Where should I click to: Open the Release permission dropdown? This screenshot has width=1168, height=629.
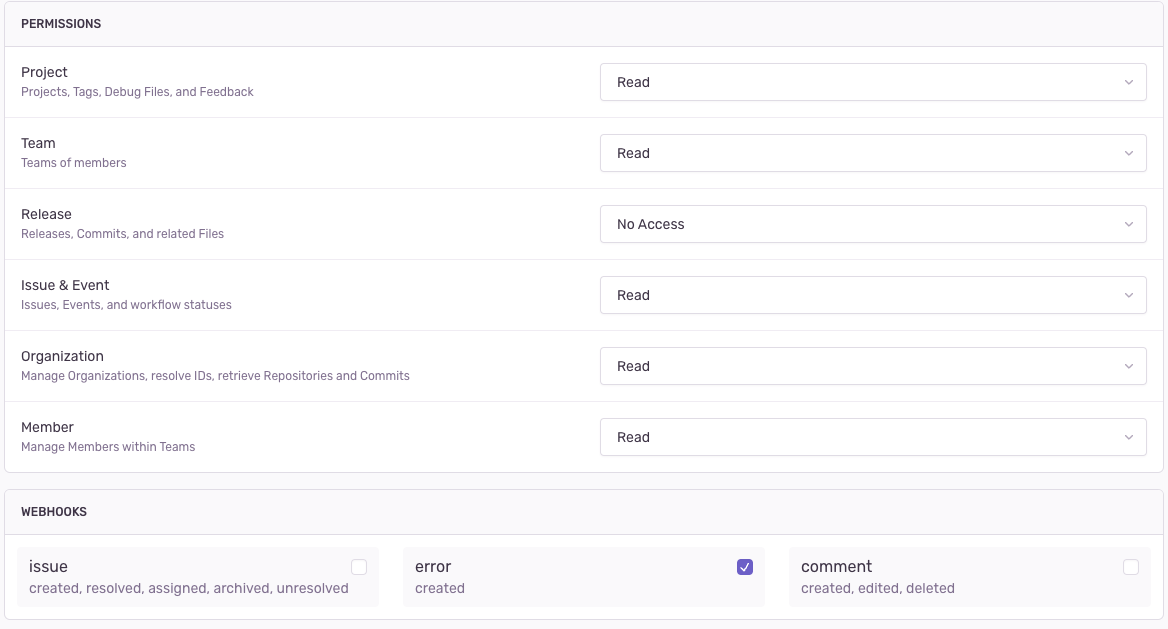point(872,224)
